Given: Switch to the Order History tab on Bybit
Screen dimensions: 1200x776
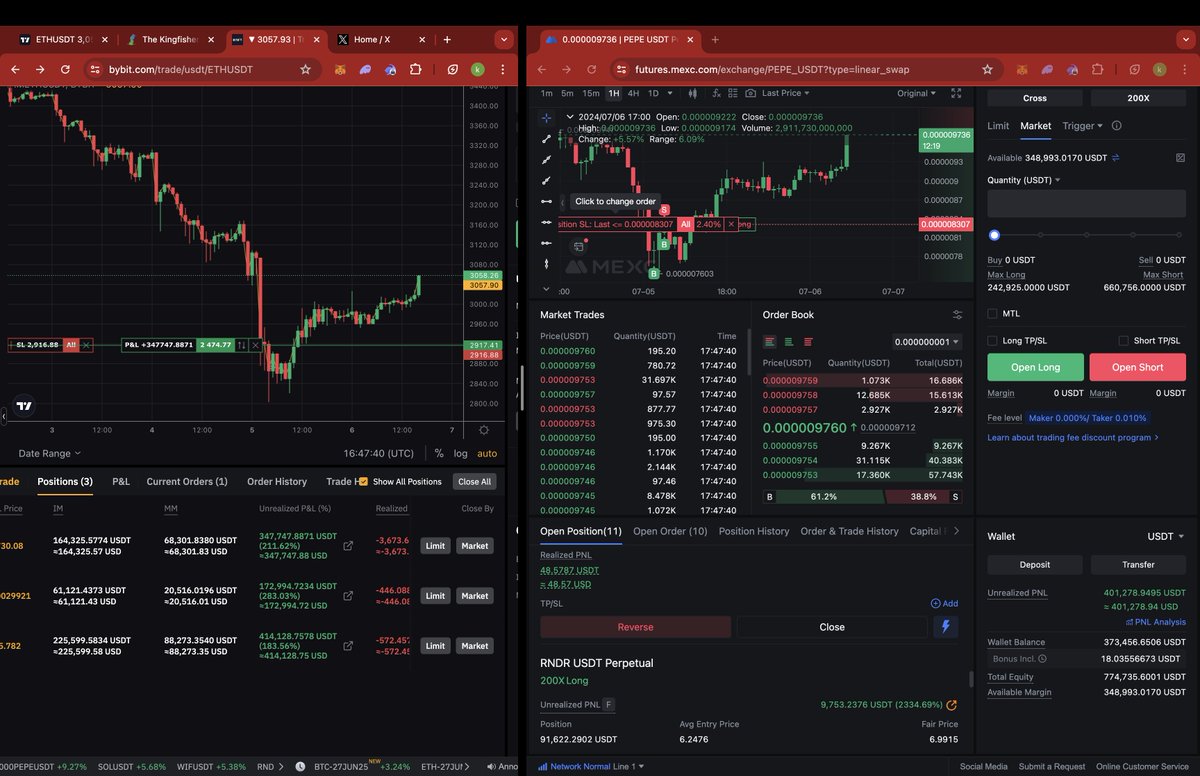Looking at the screenshot, I should tap(277, 481).
